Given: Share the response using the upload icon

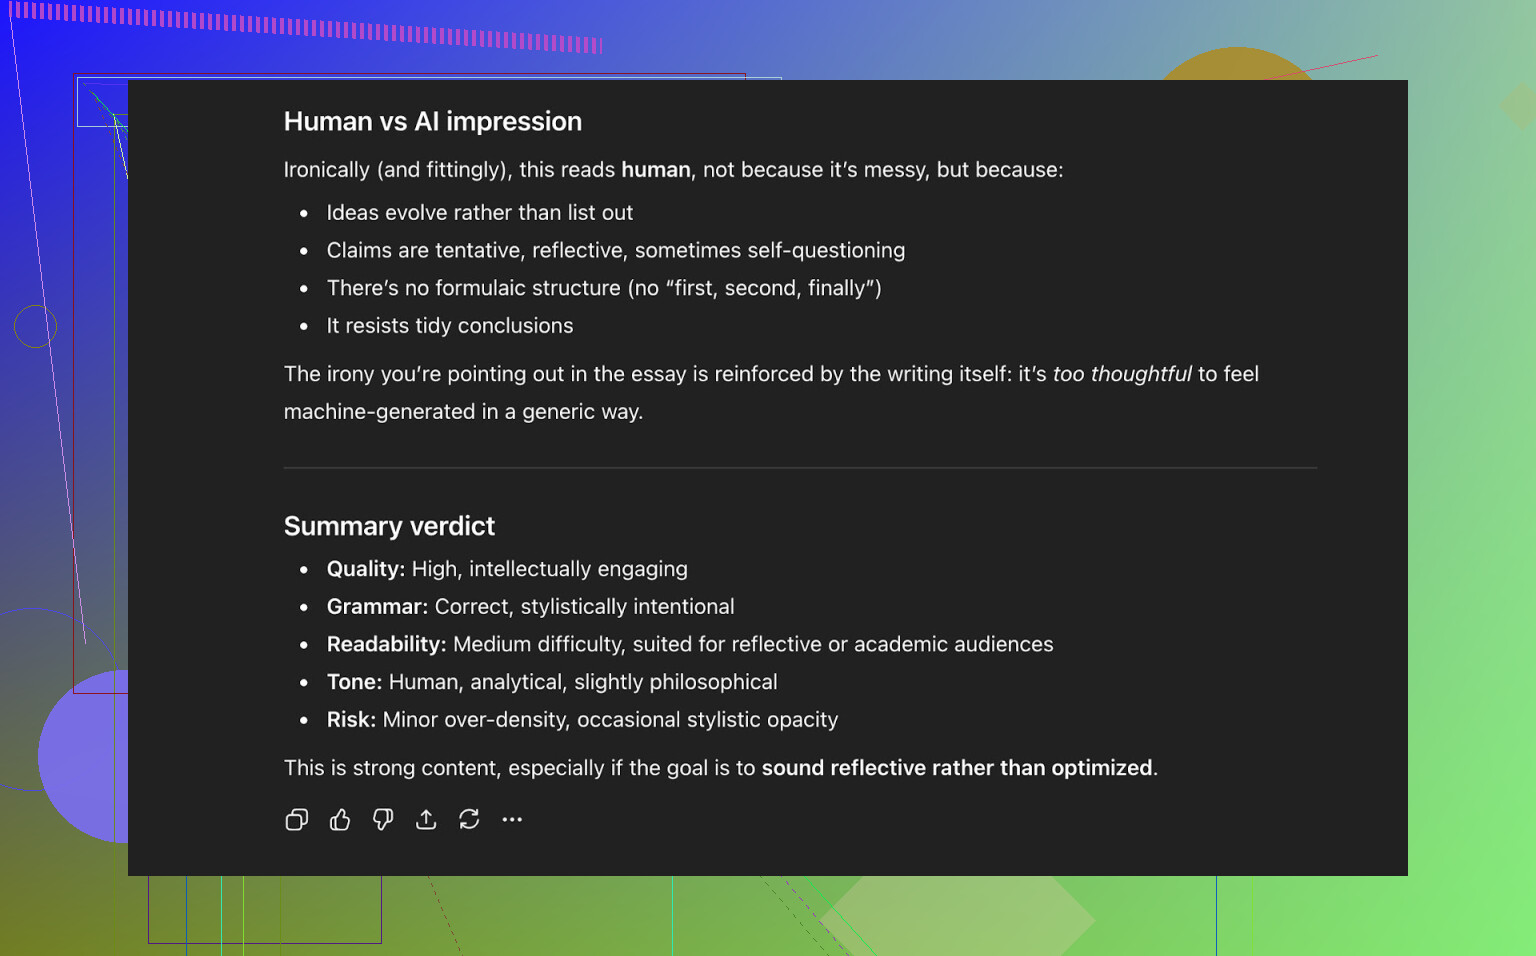Looking at the screenshot, I should [426, 820].
